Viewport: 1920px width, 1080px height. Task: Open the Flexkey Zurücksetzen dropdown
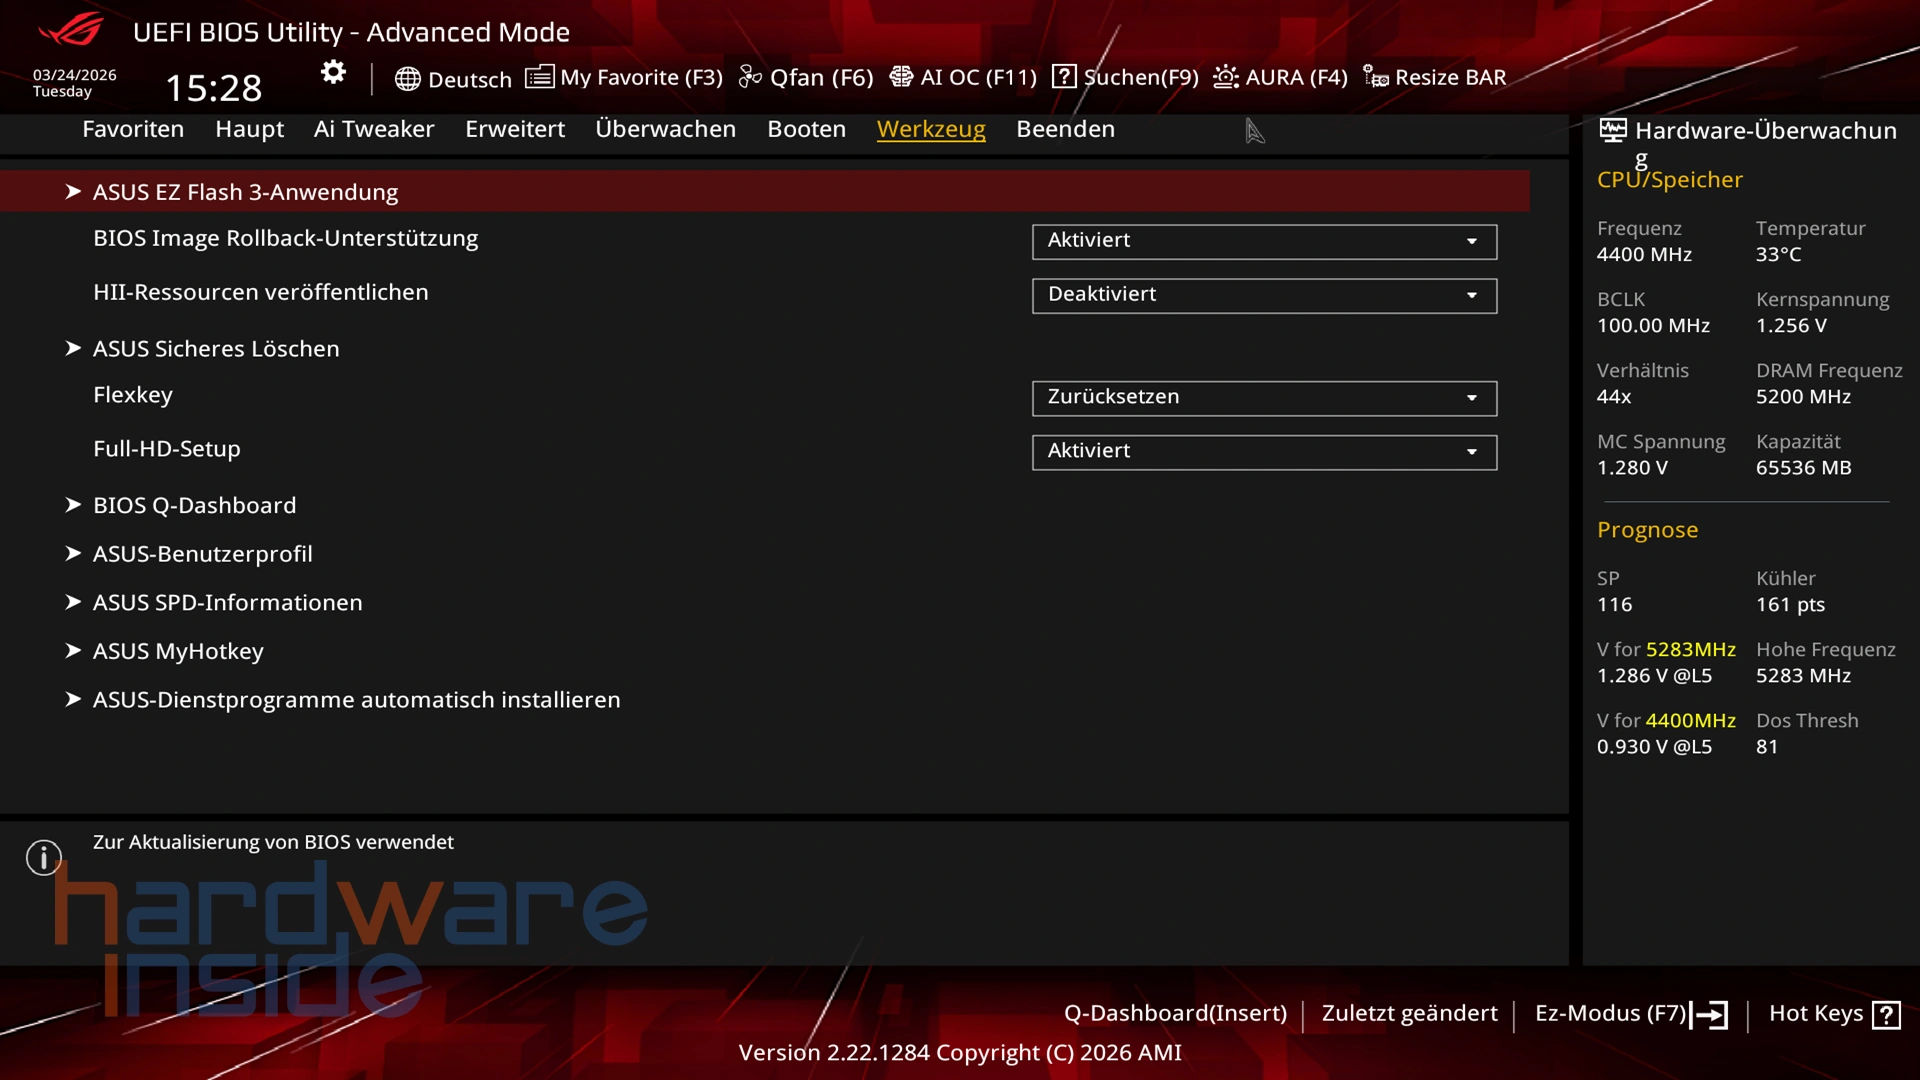click(x=1263, y=398)
